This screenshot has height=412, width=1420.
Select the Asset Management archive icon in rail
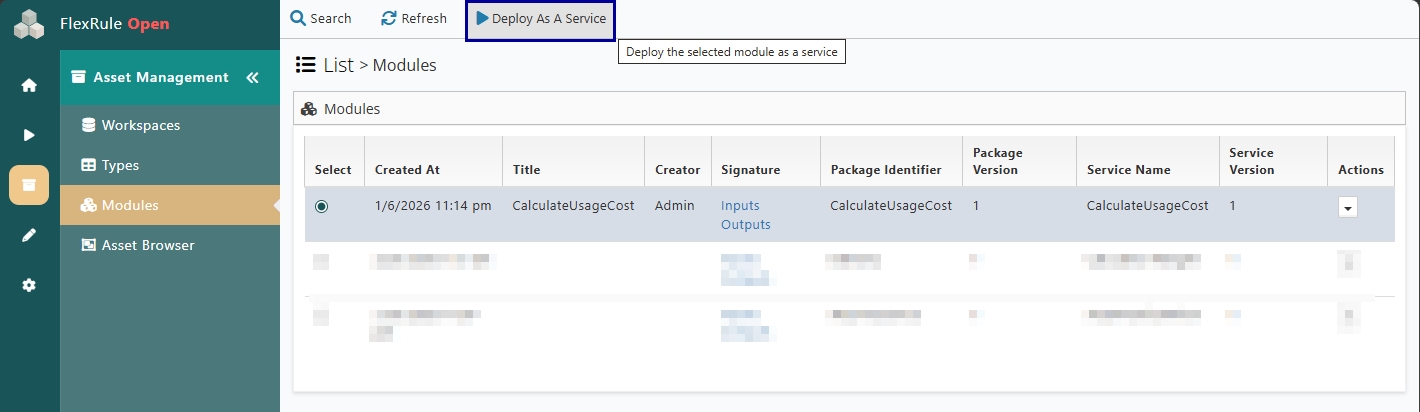click(x=29, y=185)
